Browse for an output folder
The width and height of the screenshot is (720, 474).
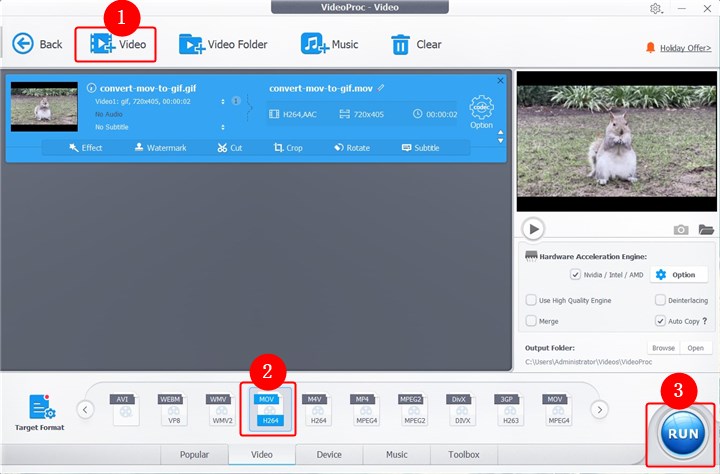664,348
